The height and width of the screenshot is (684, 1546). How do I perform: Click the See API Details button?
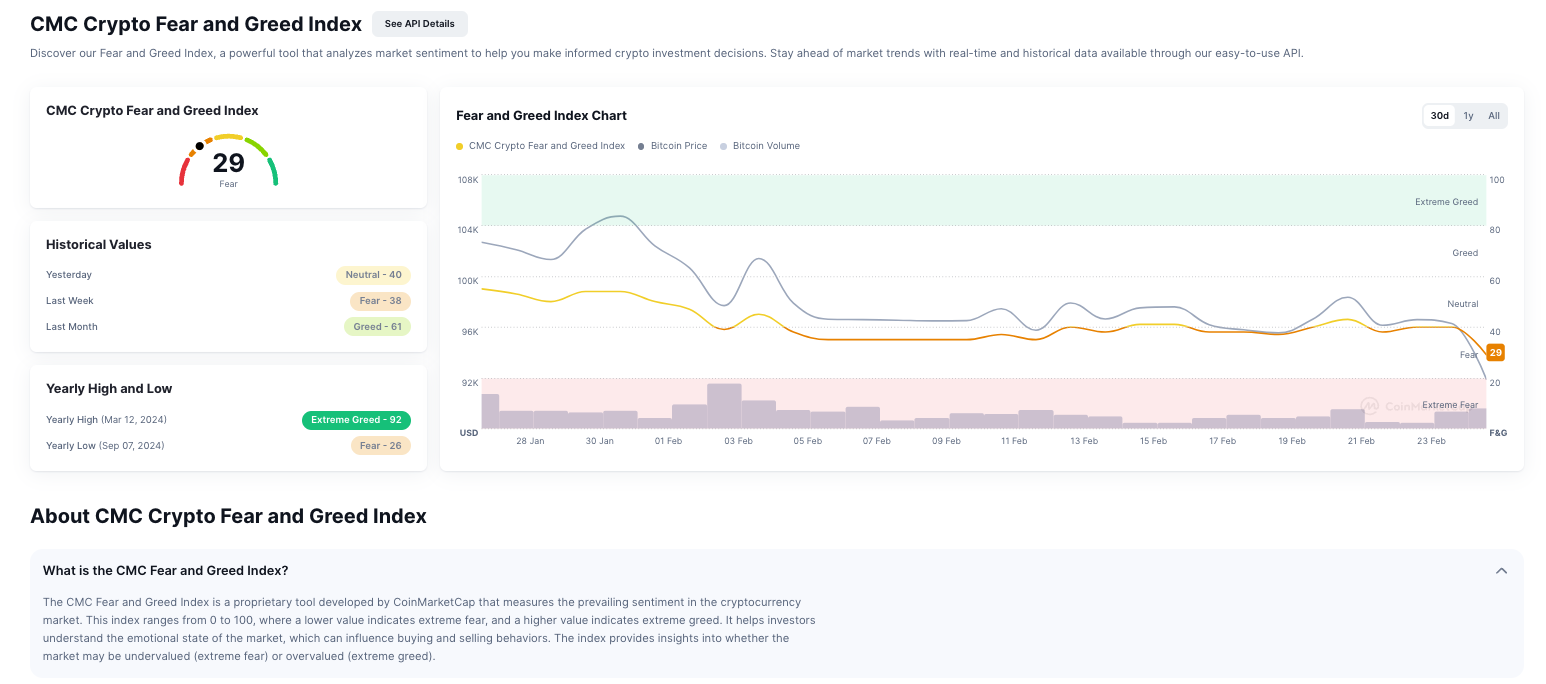point(419,24)
